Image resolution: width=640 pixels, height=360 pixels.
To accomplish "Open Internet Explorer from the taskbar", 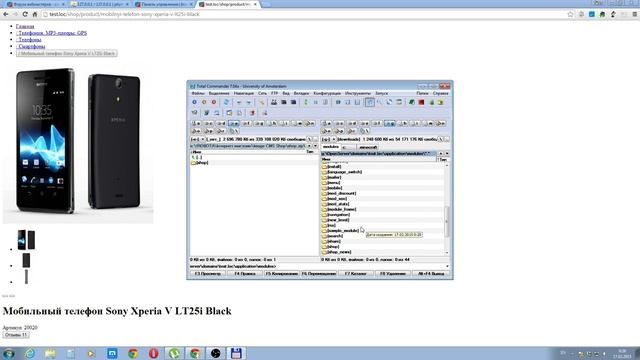I will (x=29, y=353).
